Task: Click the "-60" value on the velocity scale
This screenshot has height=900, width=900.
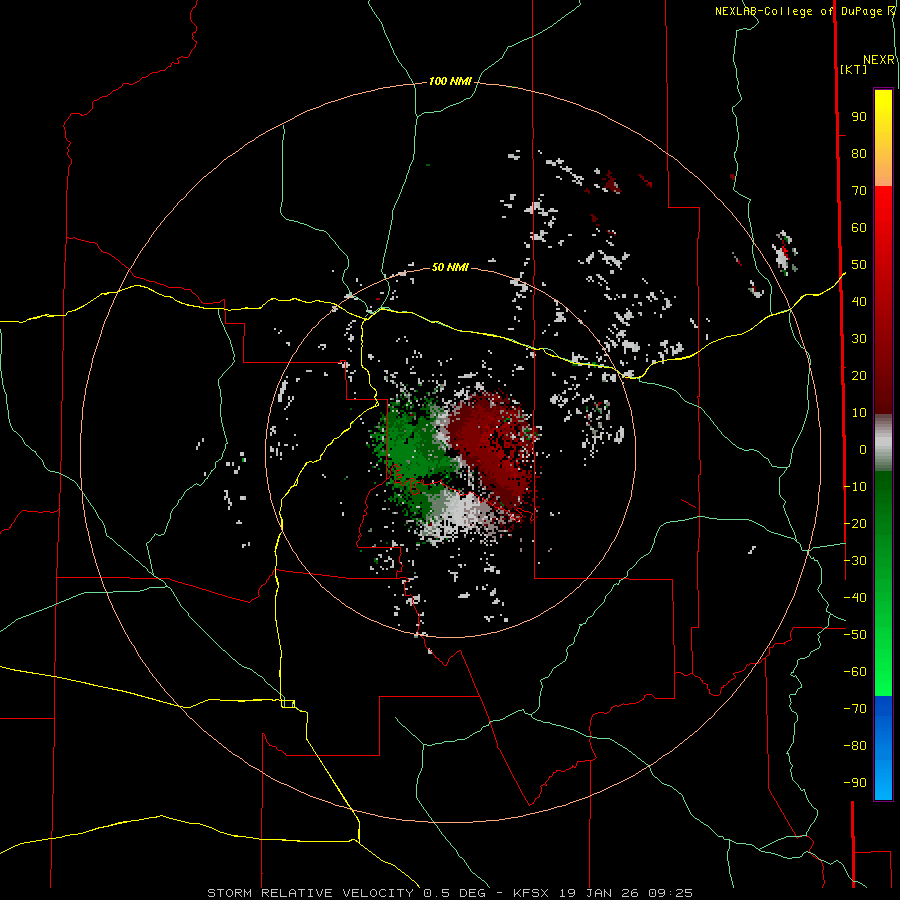Action: (x=855, y=672)
